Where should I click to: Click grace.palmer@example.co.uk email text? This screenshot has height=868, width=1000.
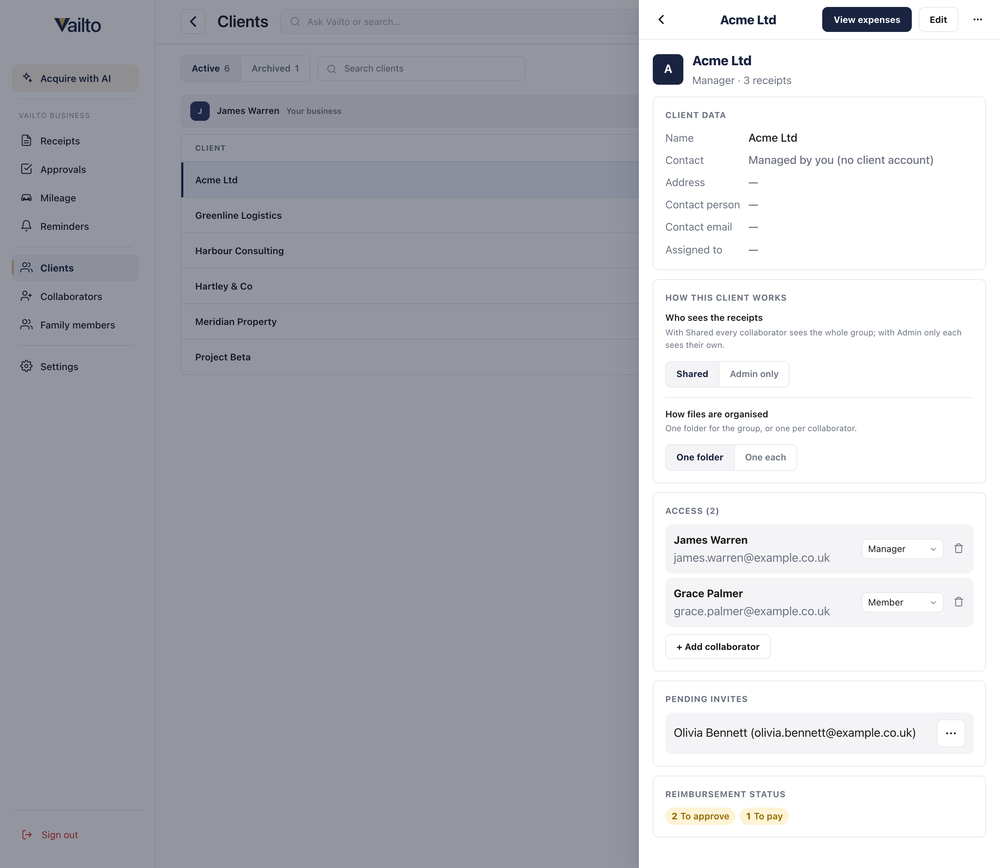click(751, 612)
